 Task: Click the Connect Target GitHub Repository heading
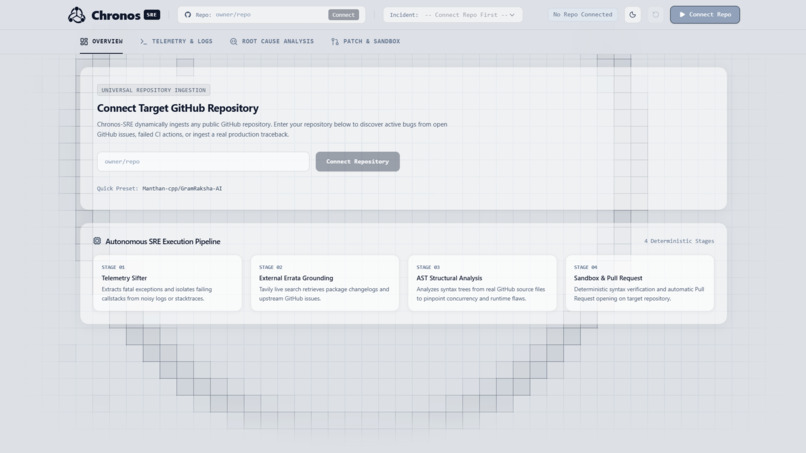pyautogui.click(x=178, y=108)
